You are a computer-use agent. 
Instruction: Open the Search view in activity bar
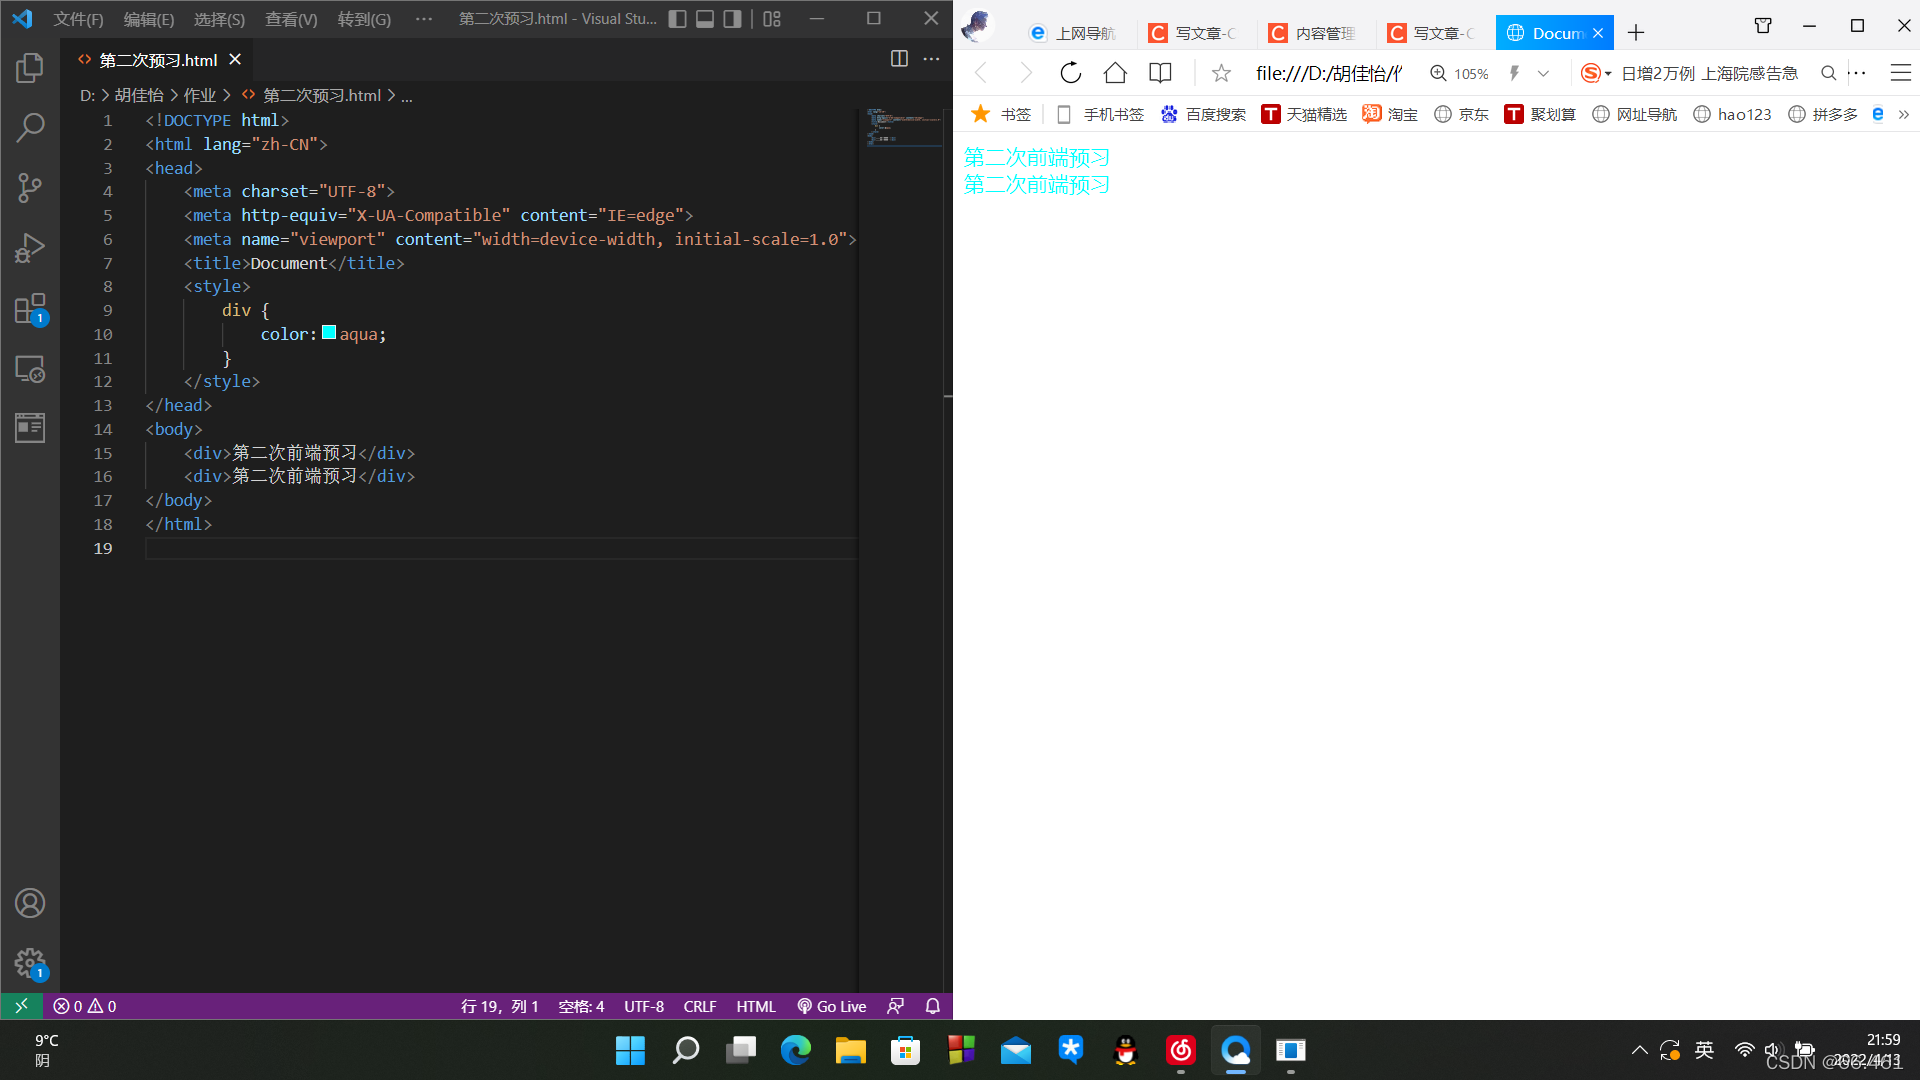click(x=30, y=127)
